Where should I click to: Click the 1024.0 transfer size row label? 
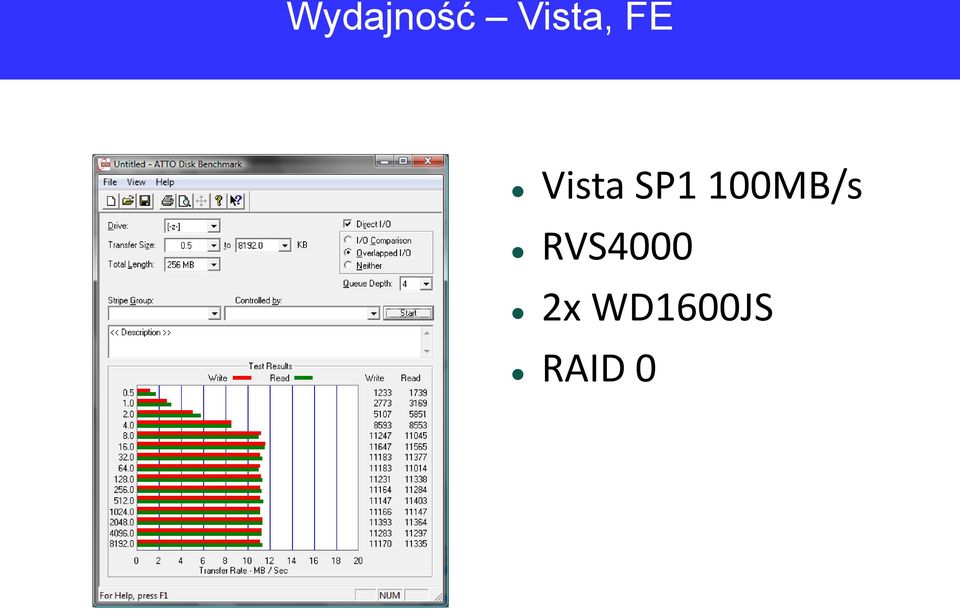[x=122, y=512]
